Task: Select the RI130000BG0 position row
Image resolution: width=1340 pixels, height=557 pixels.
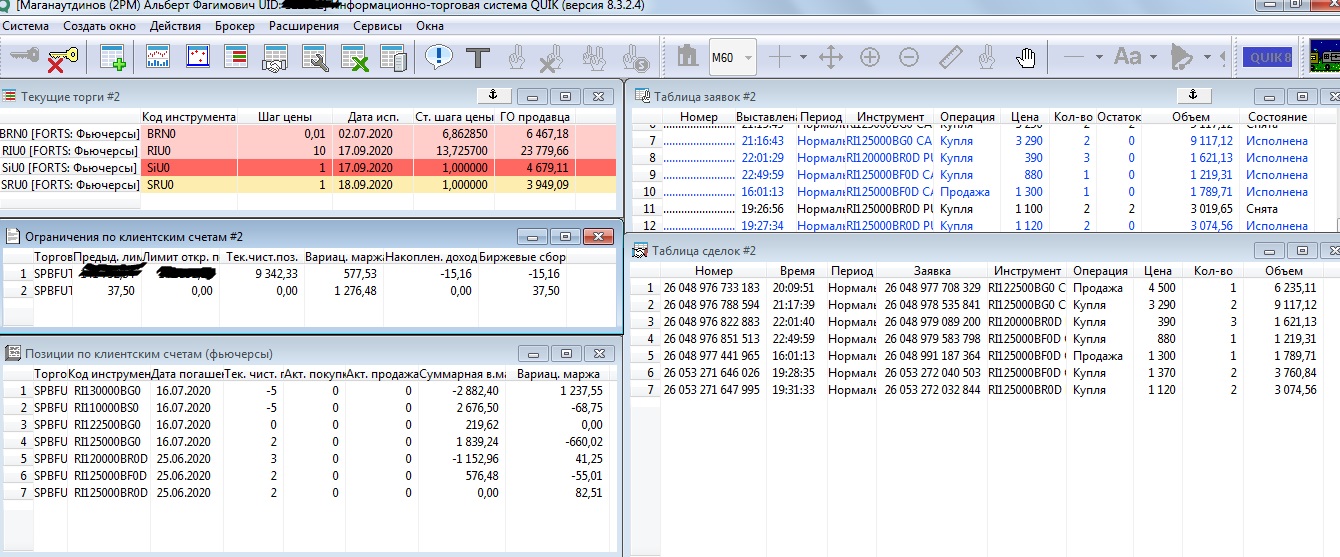Action: point(110,390)
